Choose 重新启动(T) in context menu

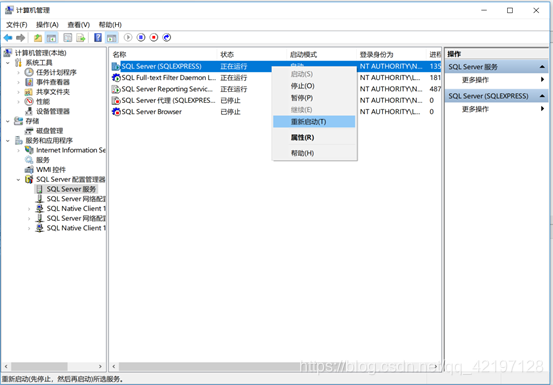315,122
